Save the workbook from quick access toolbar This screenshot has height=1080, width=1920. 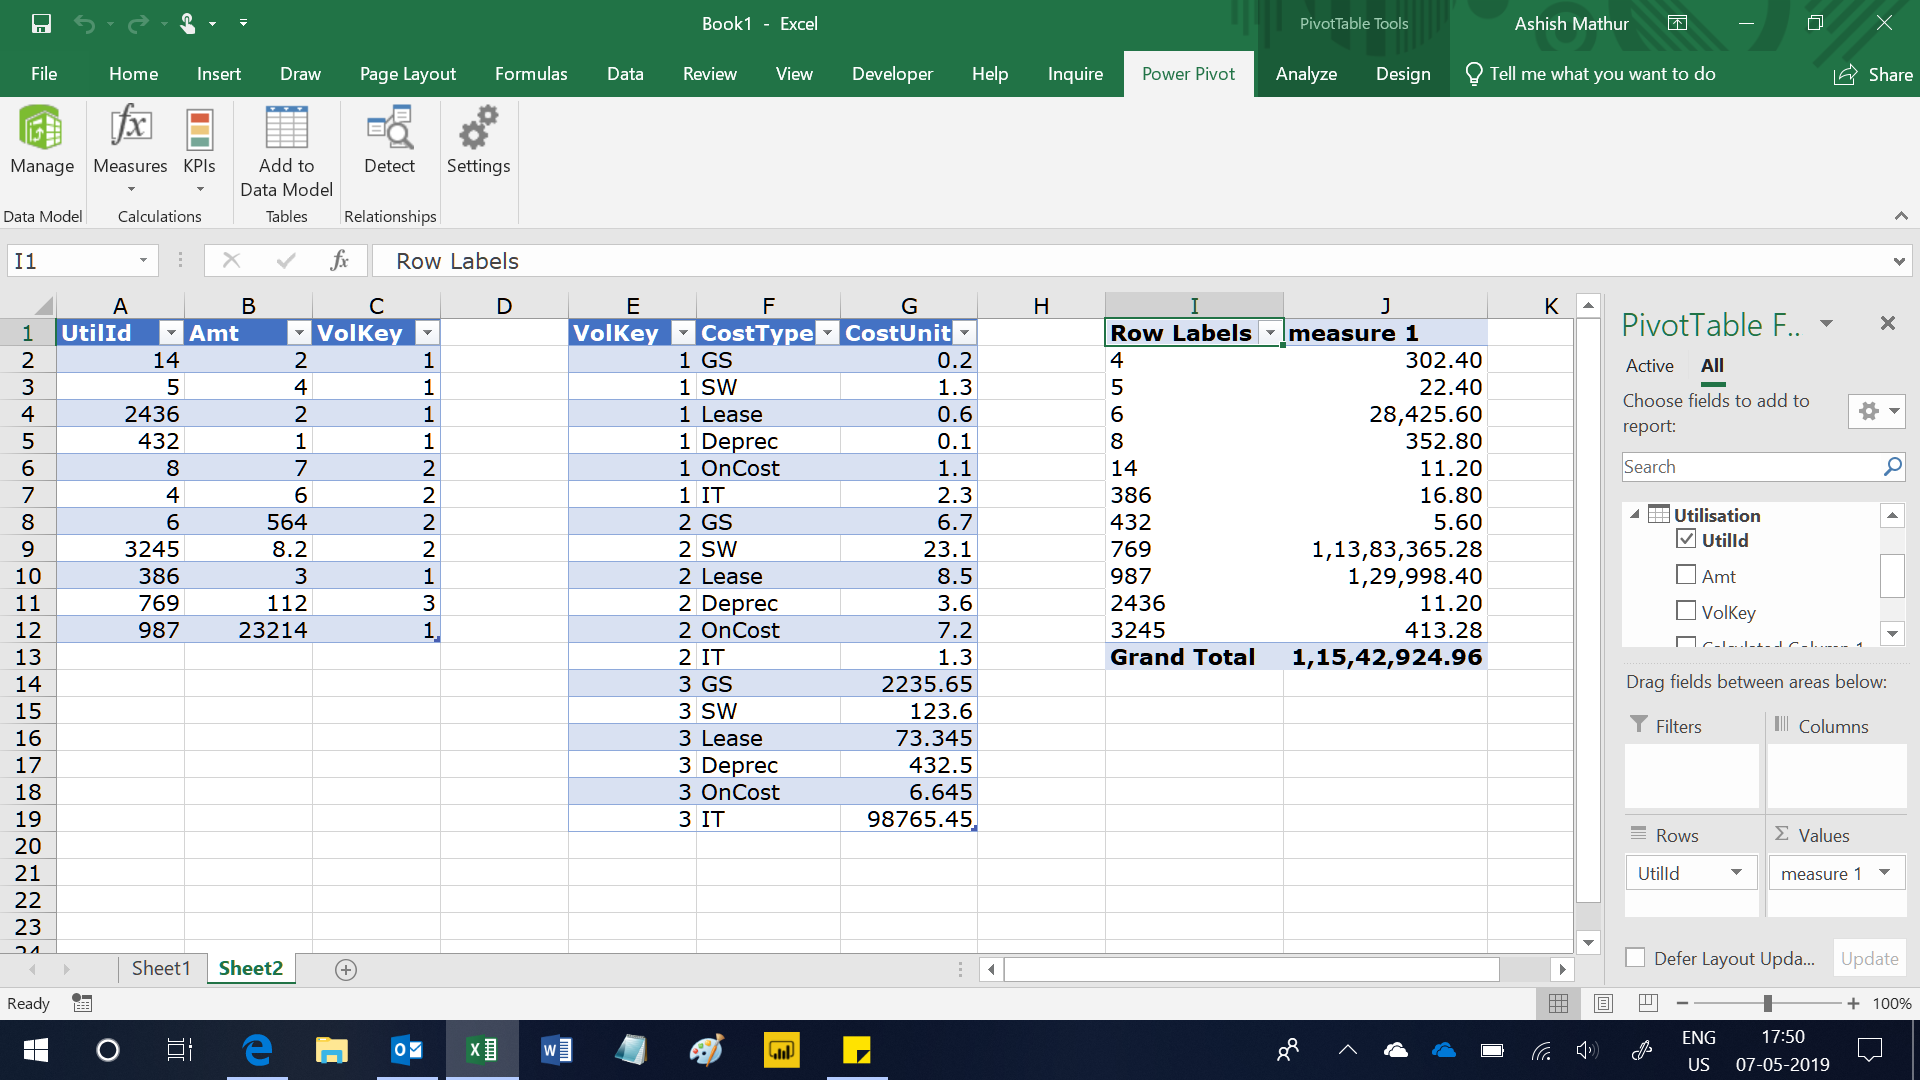click(x=41, y=23)
